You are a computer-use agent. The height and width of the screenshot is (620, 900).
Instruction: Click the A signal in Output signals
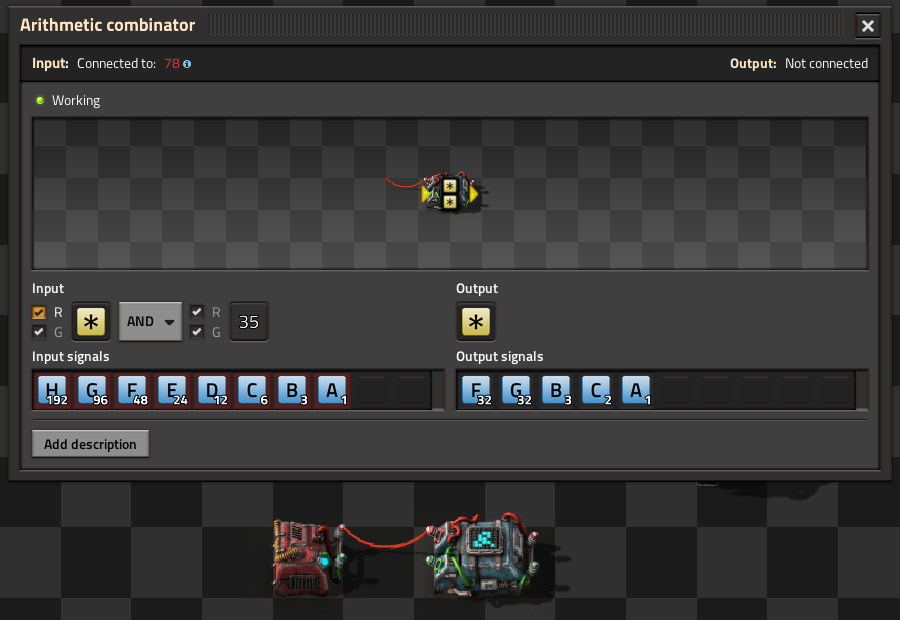[638, 390]
